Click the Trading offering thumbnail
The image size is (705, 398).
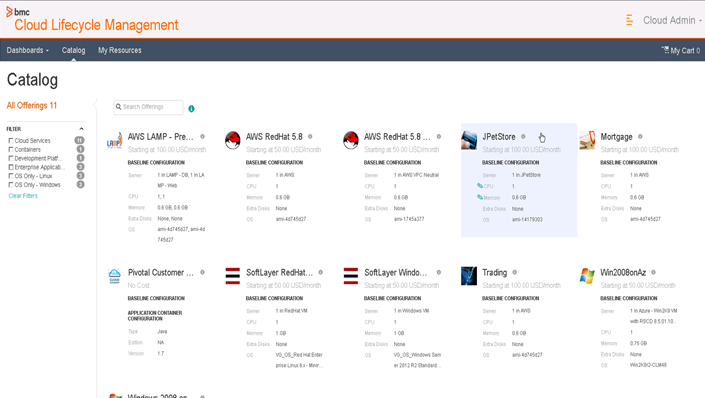469,276
